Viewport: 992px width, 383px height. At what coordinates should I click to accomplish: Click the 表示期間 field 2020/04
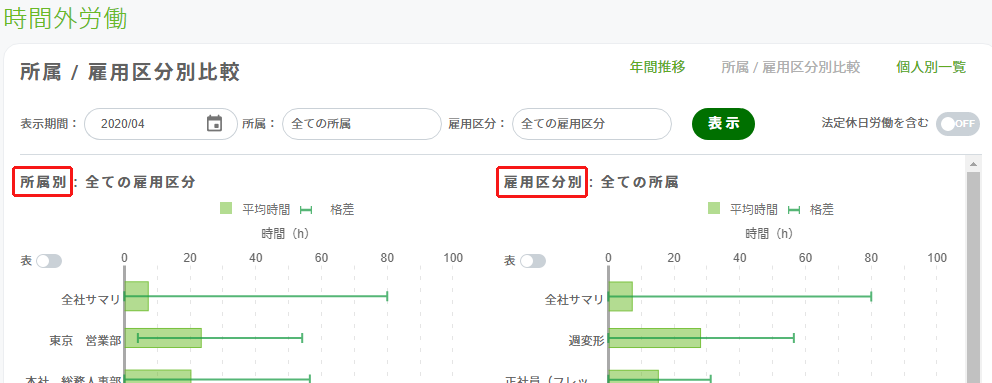point(161,124)
